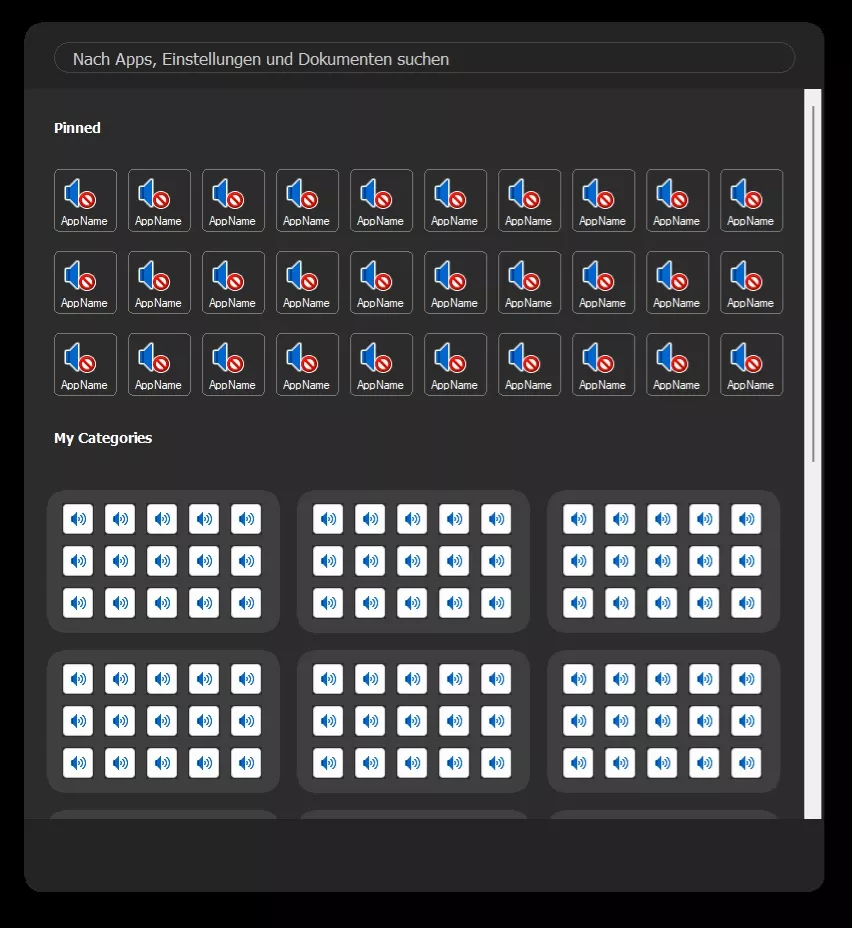The width and height of the screenshot is (852, 928).
Task: Choose the bottom-left speaker icon in second-row middle folder
Action: tap(328, 762)
